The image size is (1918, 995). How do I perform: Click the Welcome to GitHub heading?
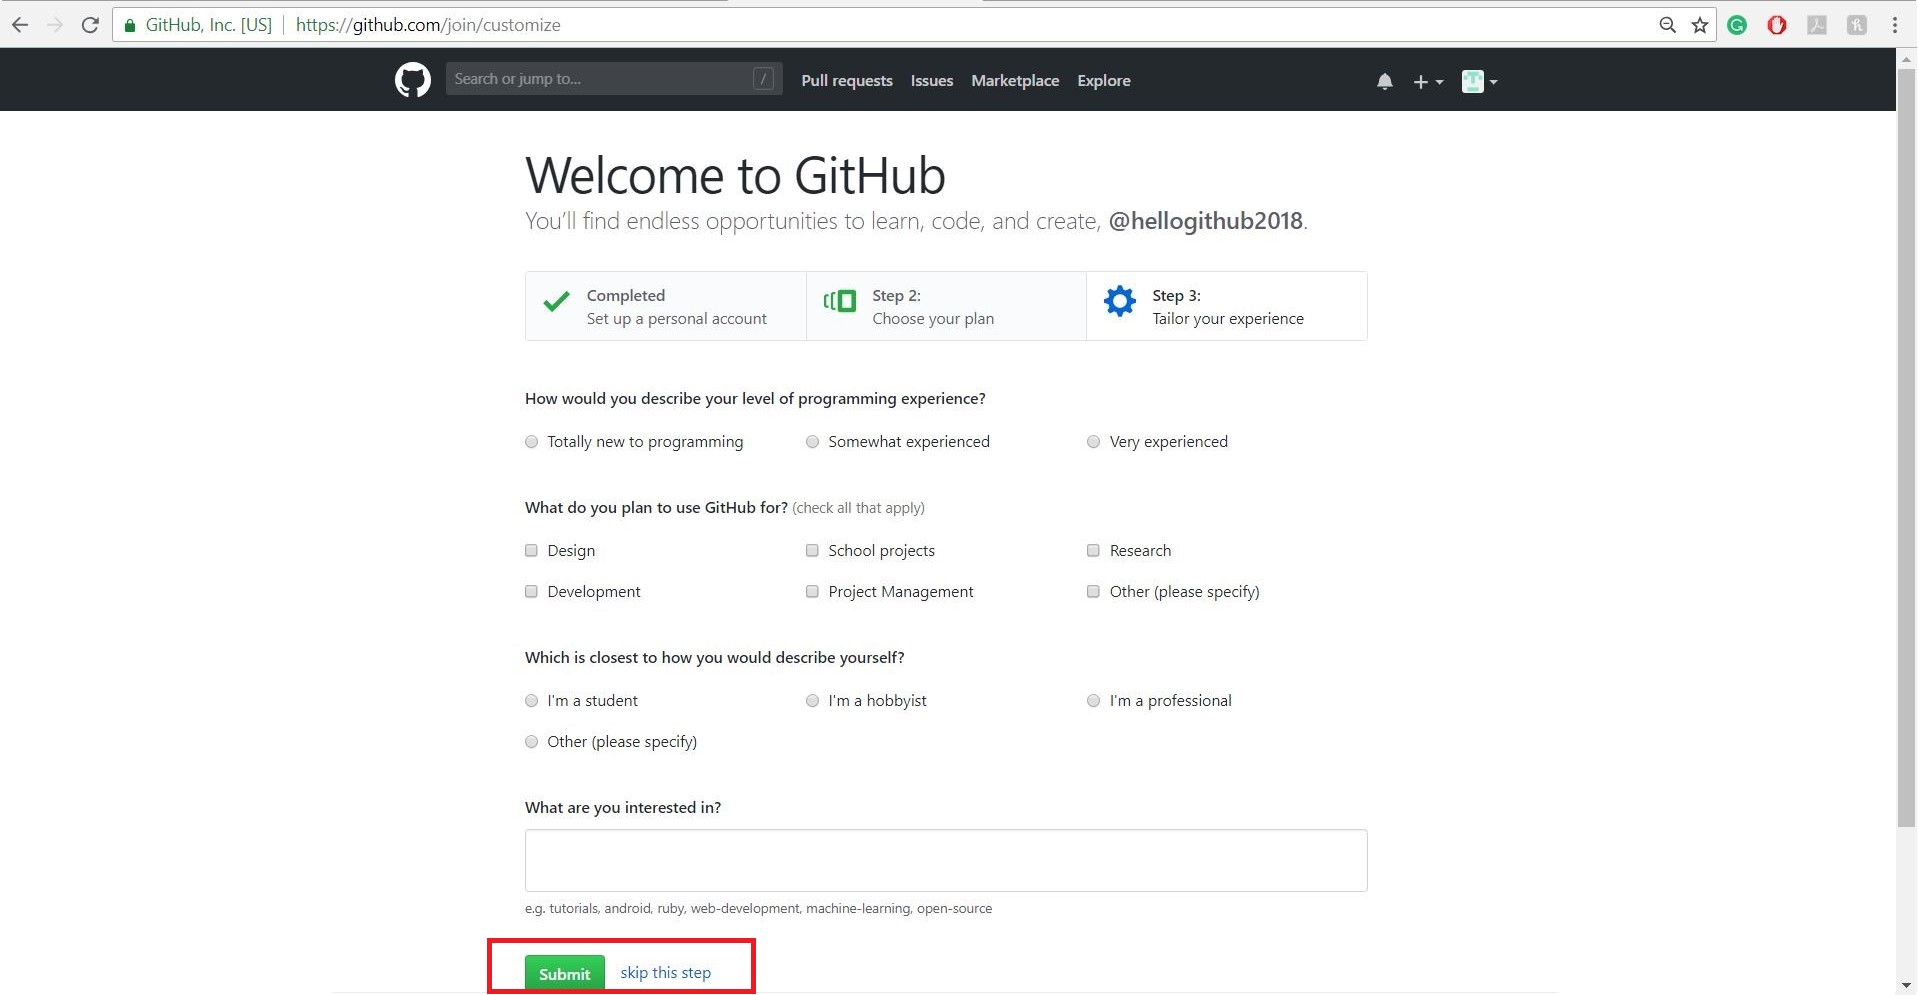(x=736, y=176)
